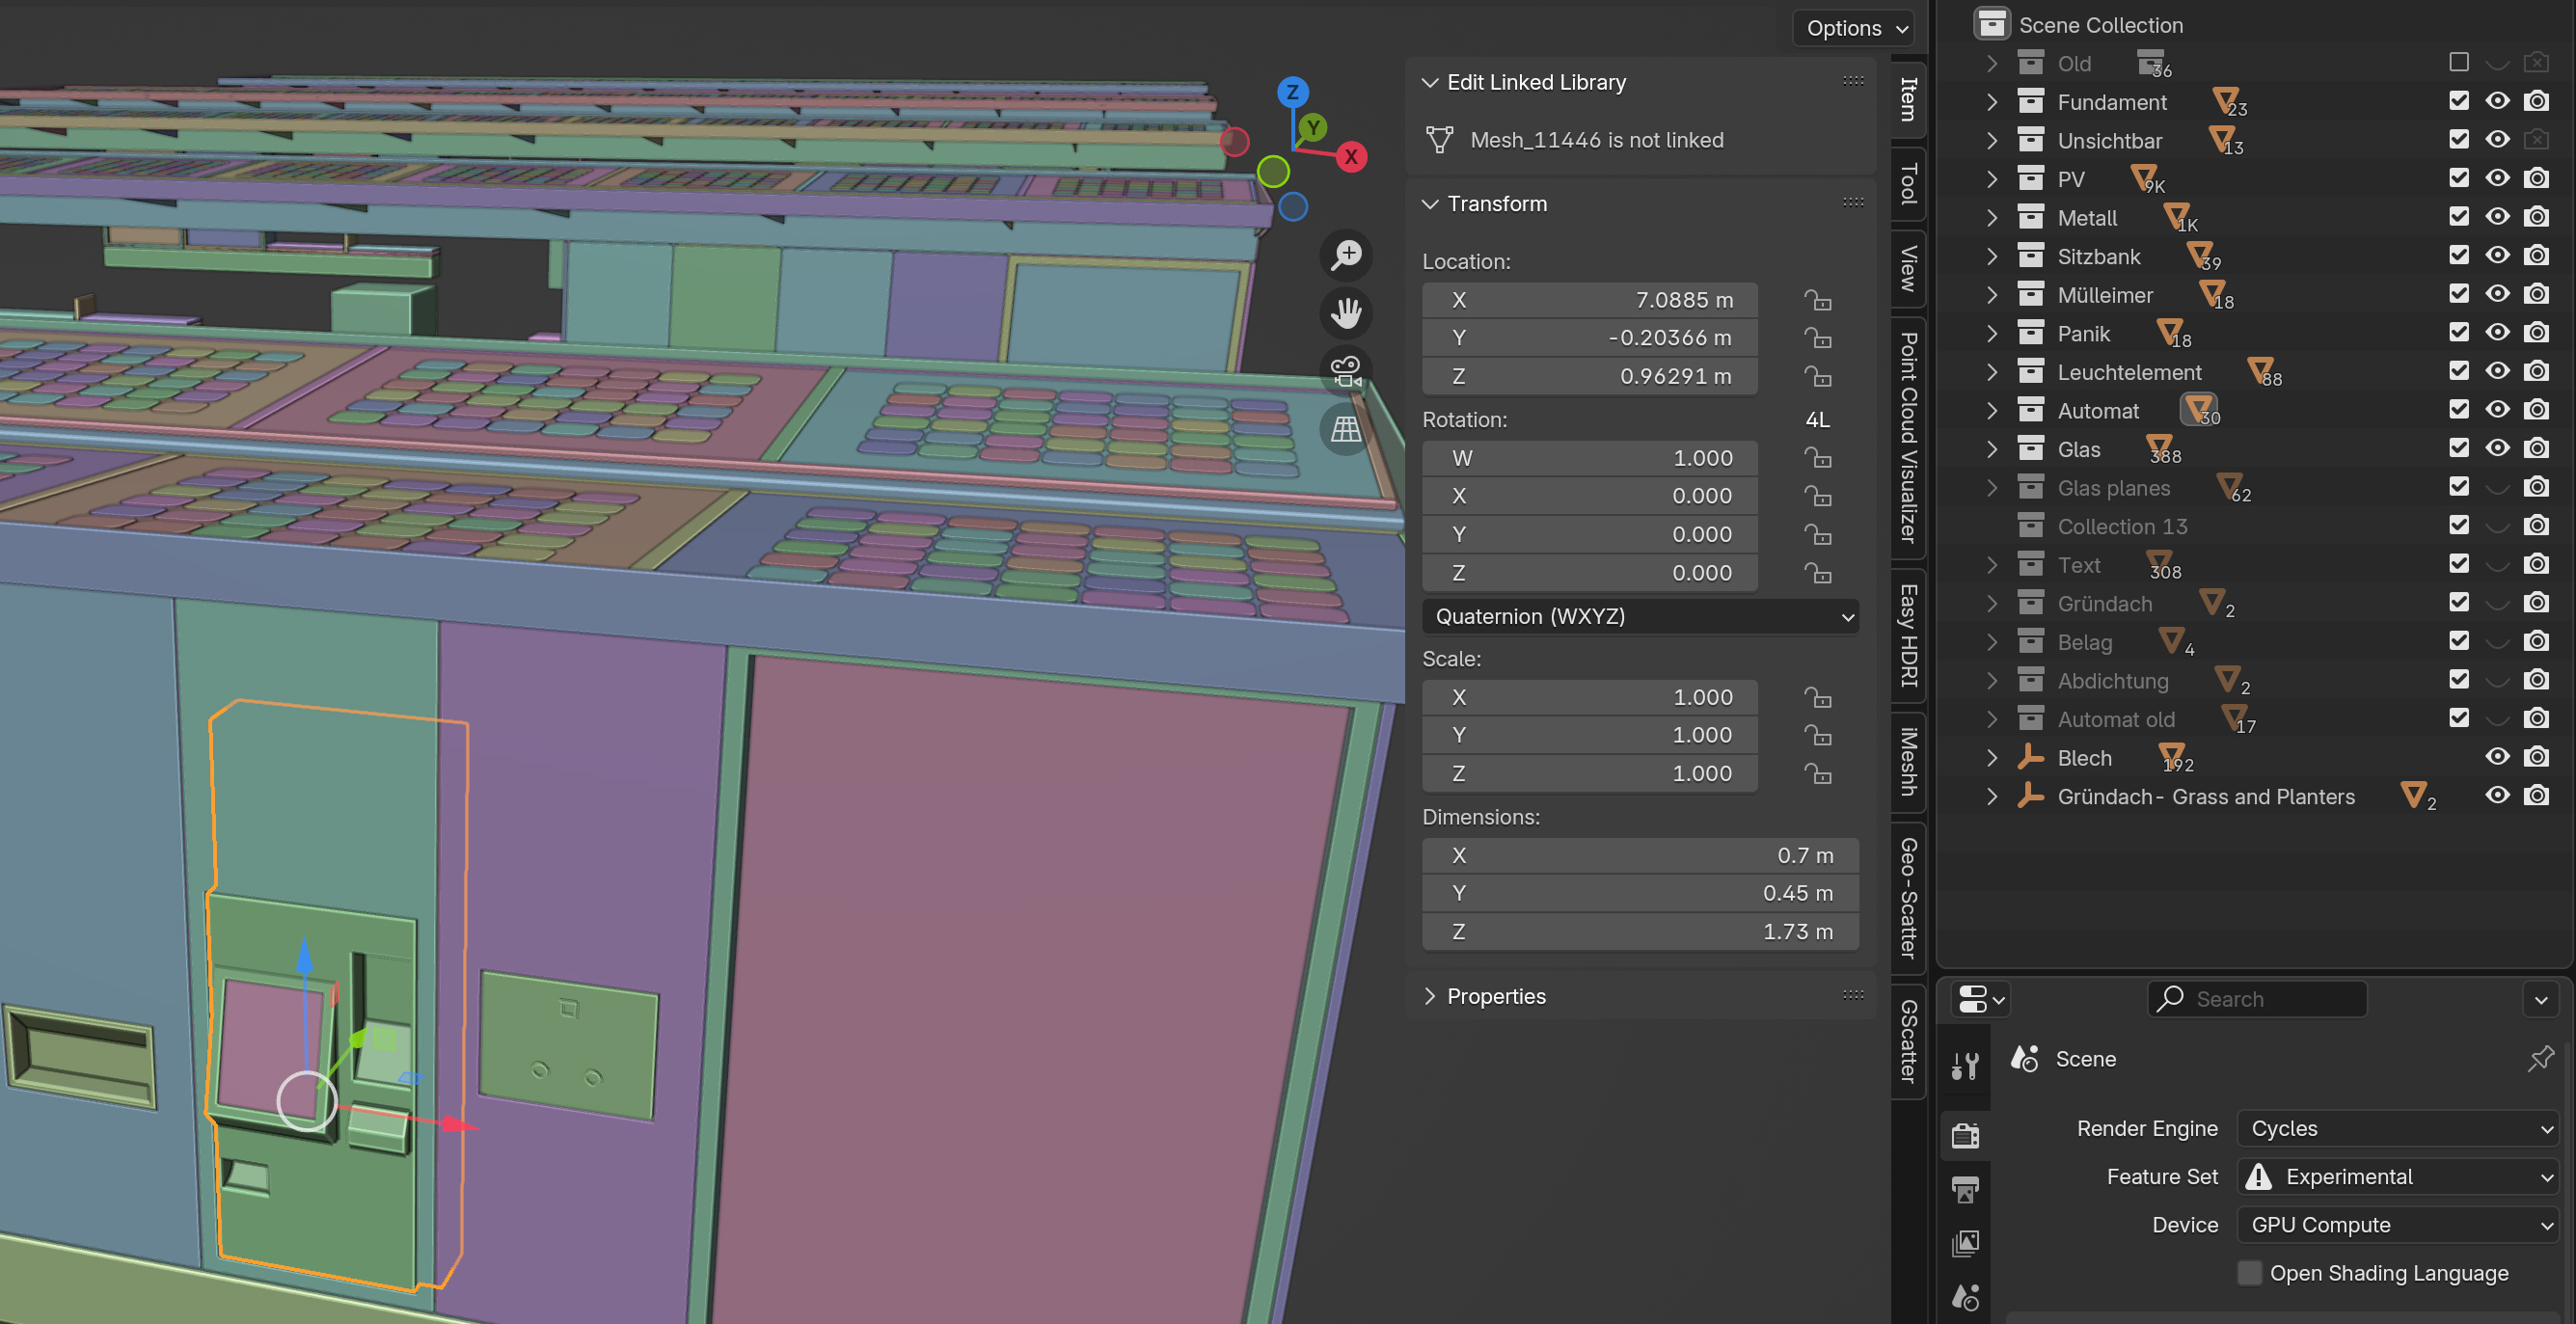Switch to the Tool sidebar tab
The image size is (2576, 1324).
click(1908, 184)
